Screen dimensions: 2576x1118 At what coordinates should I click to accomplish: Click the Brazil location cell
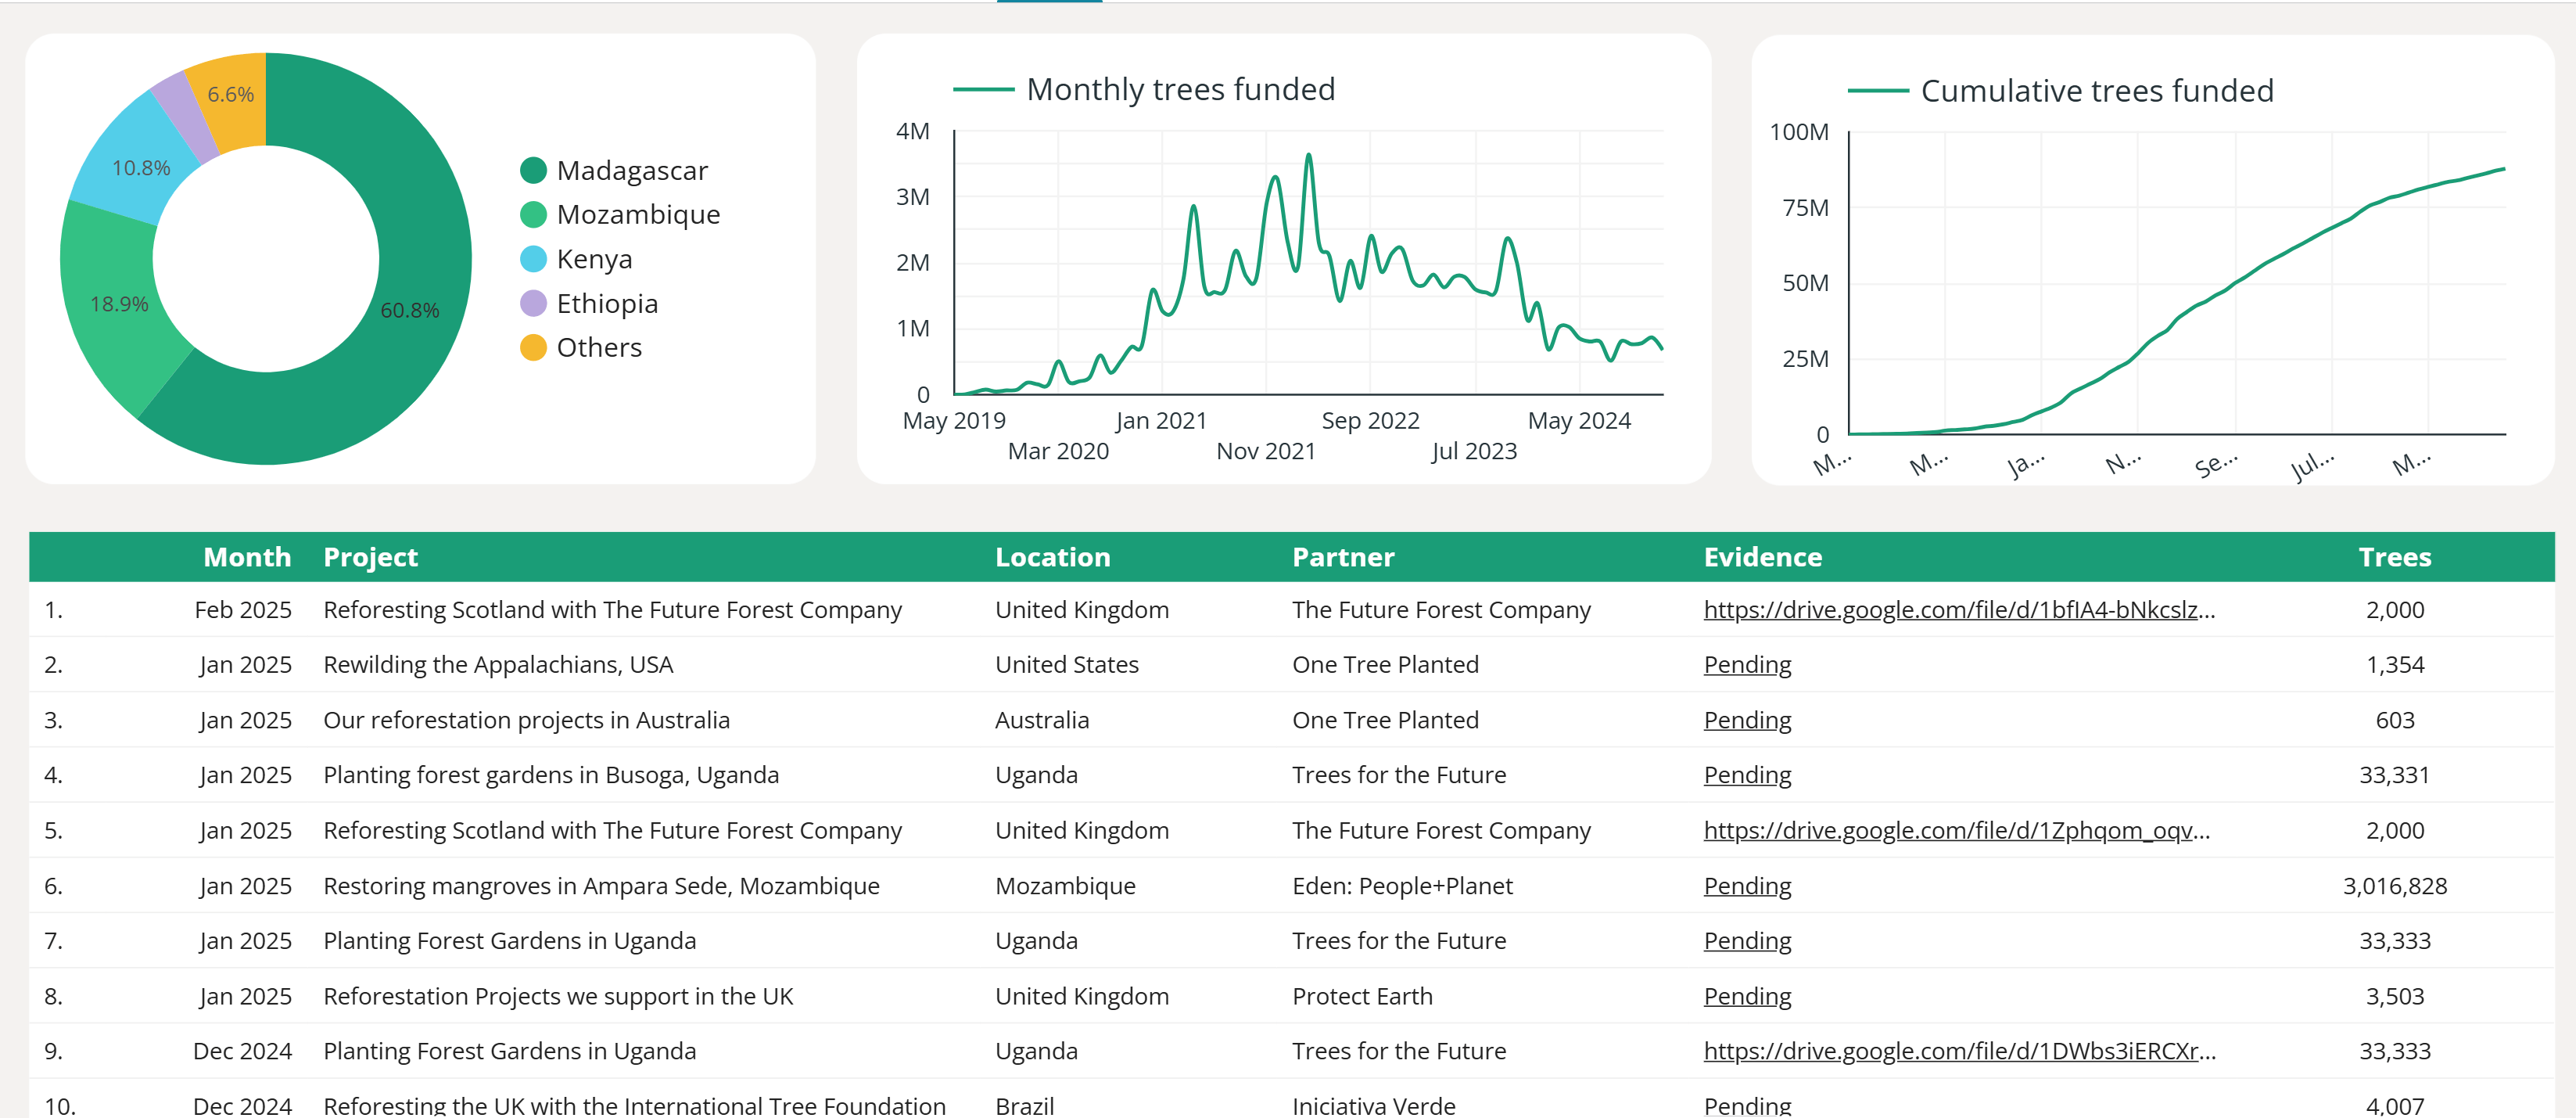coord(1024,1105)
